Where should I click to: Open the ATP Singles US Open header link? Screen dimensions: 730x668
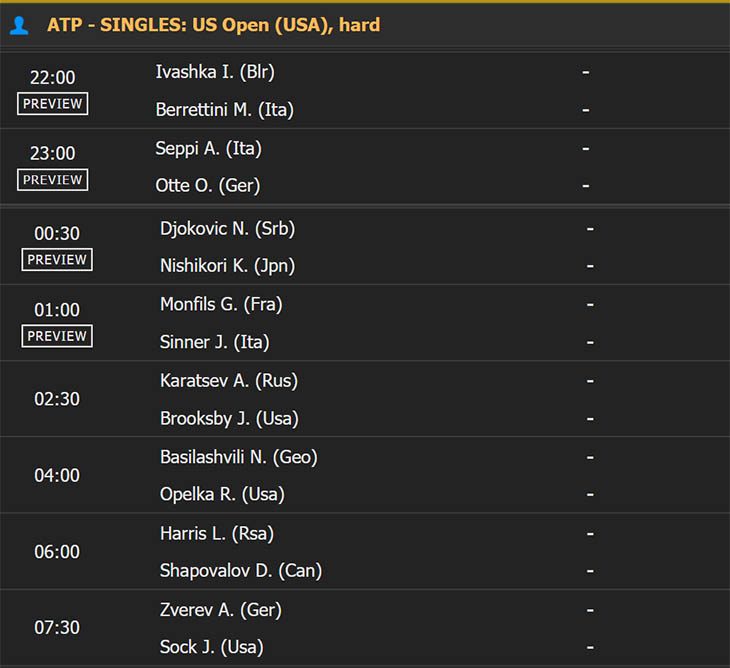click(x=214, y=25)
